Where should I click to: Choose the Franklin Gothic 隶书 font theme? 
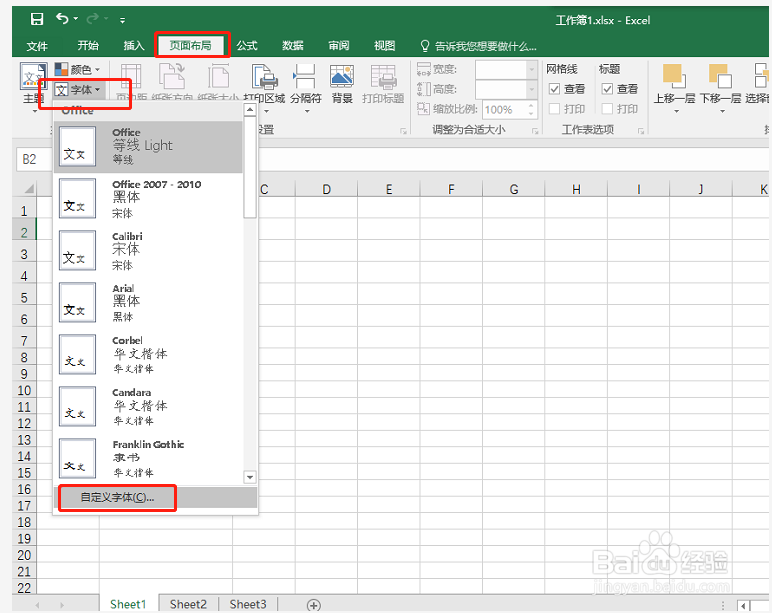148,458
